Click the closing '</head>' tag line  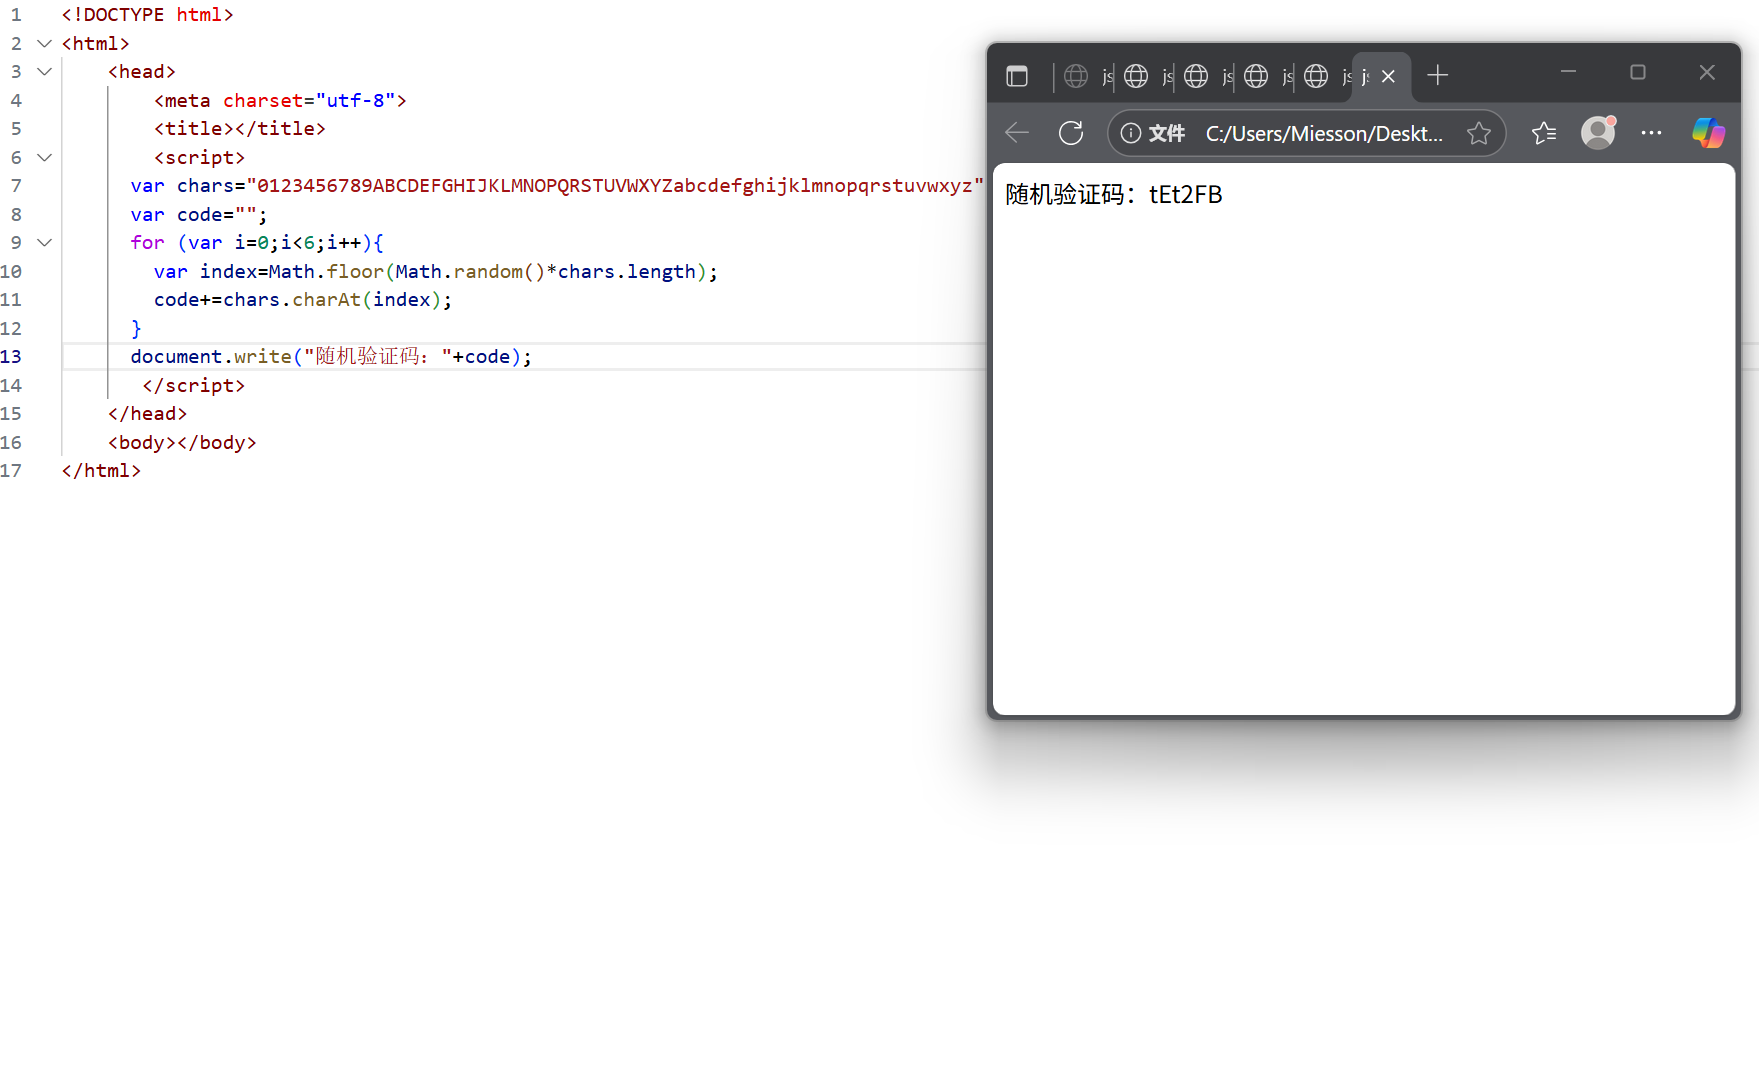147,413
